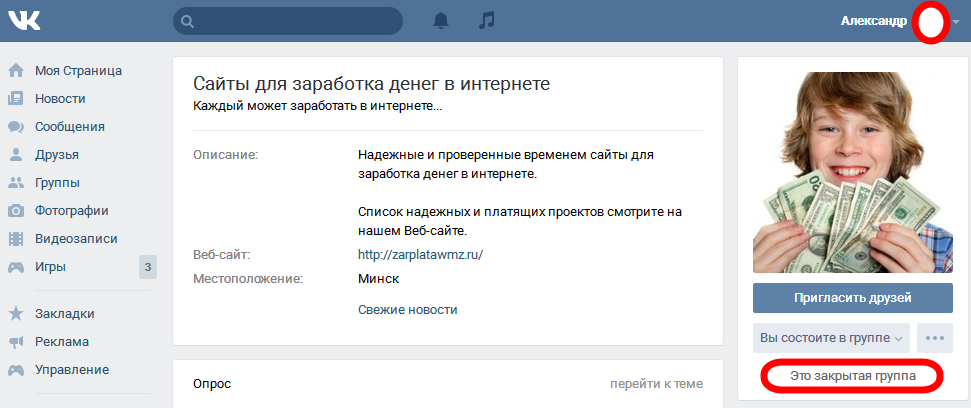Image resolution: width=971 pixels, height=408 pixels.
Task: Open the music note icon
Action: point(487,21)
